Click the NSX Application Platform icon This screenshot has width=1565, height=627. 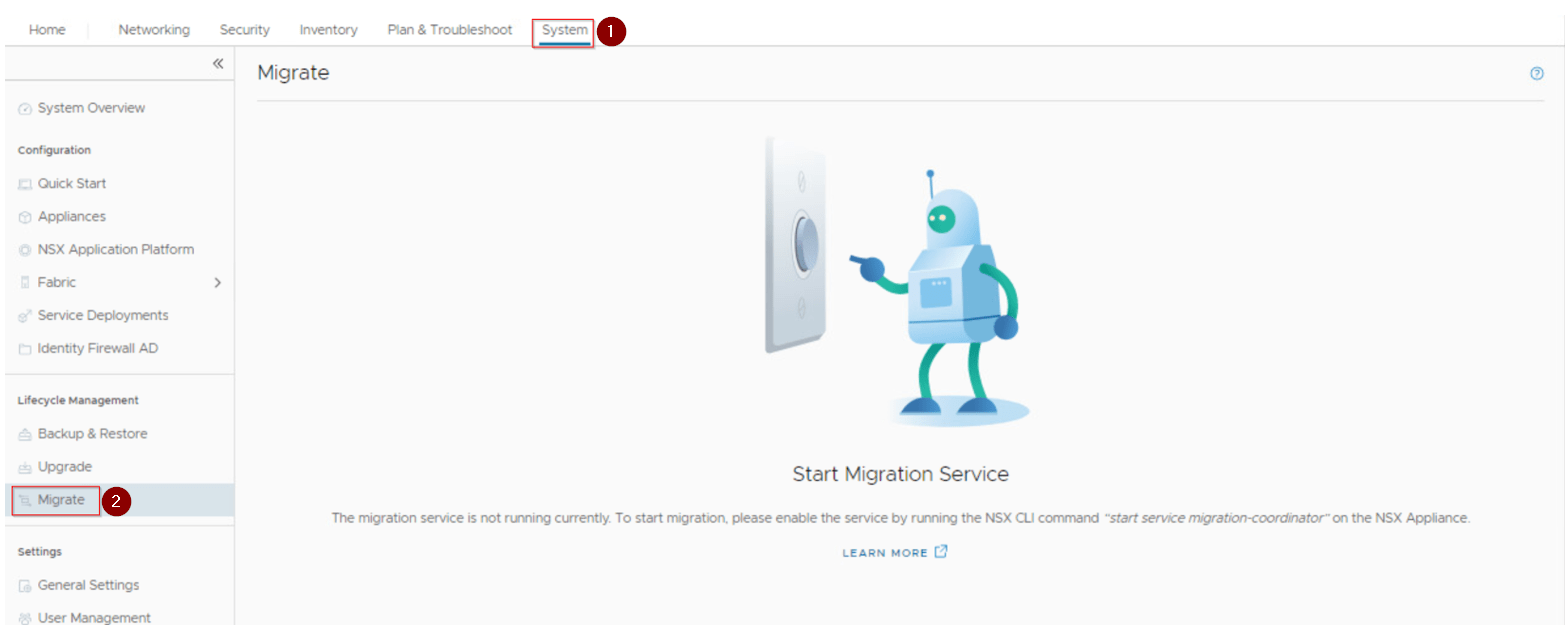click(x=25, y=250)
